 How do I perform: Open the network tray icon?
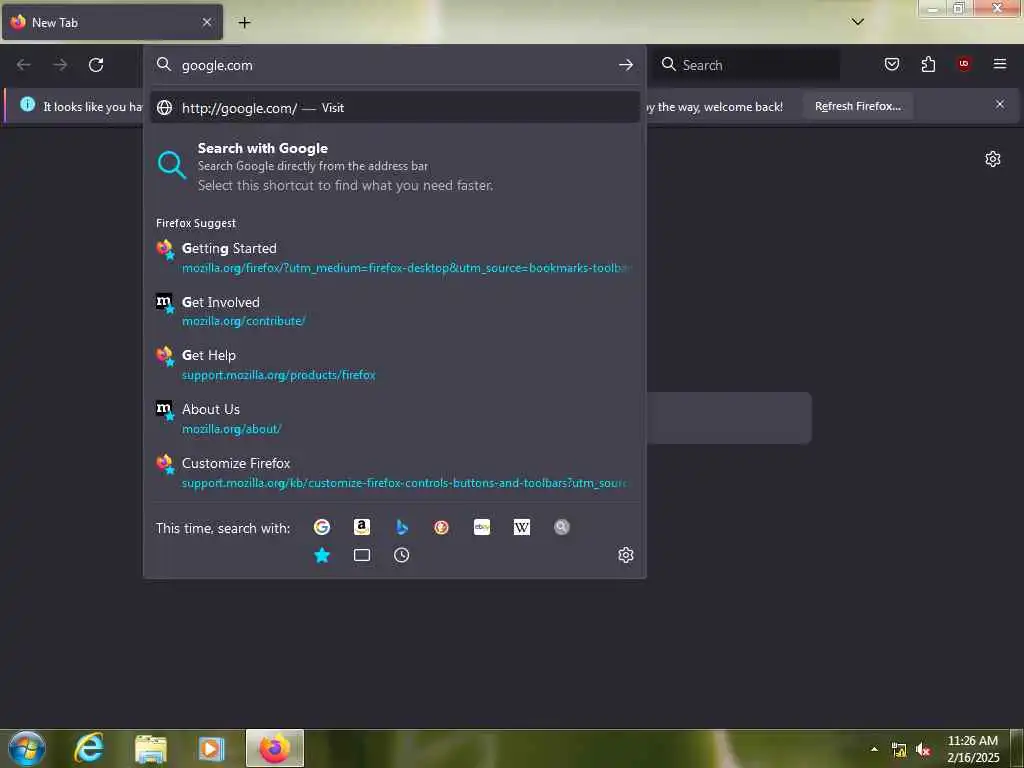(x=899, y=750)
